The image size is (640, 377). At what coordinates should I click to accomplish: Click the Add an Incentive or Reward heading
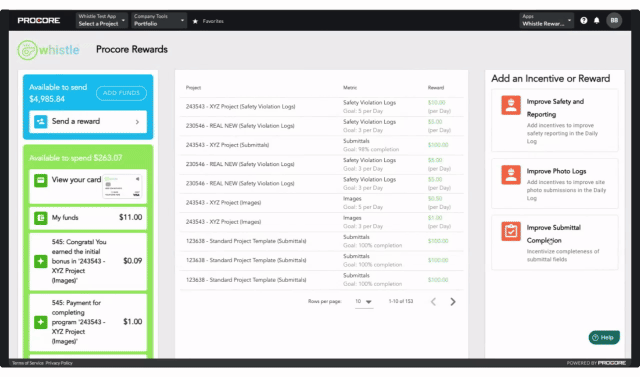click(551, 79)
